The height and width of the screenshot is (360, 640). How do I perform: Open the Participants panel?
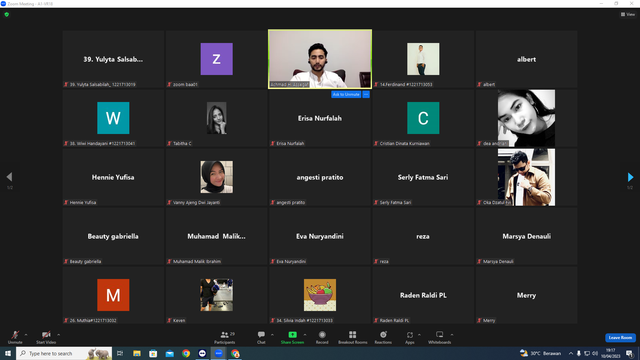pyautogui.click(x=225, y=337)
